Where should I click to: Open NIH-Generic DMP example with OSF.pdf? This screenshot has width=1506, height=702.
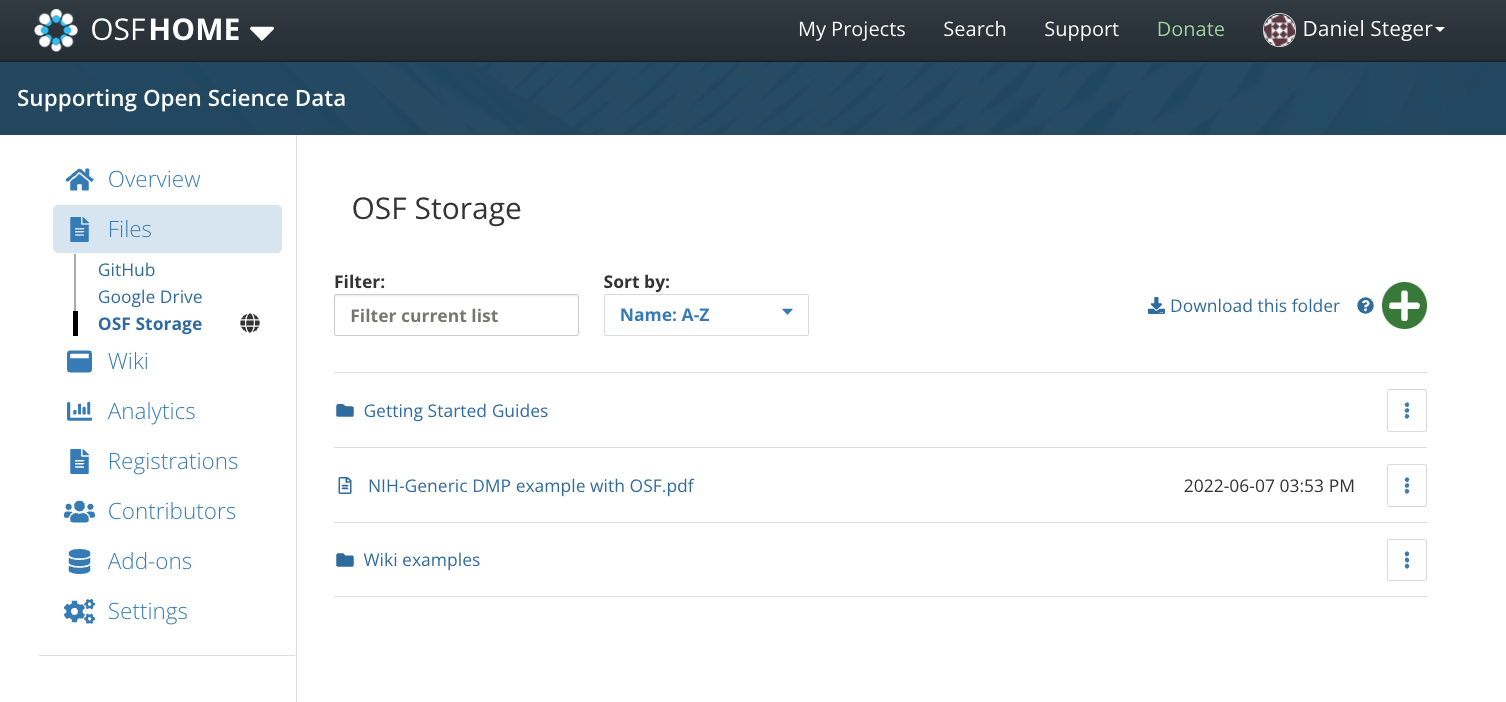(530, 486)
